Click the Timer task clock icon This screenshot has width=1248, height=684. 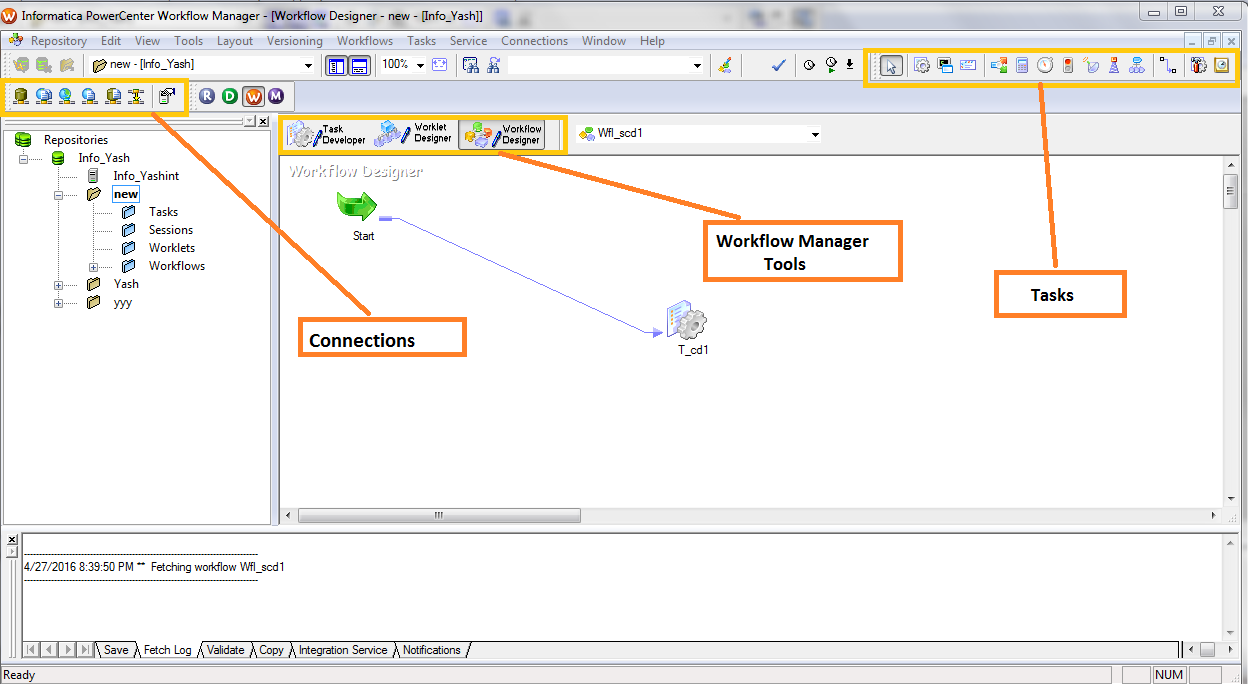pos(1045,66)
